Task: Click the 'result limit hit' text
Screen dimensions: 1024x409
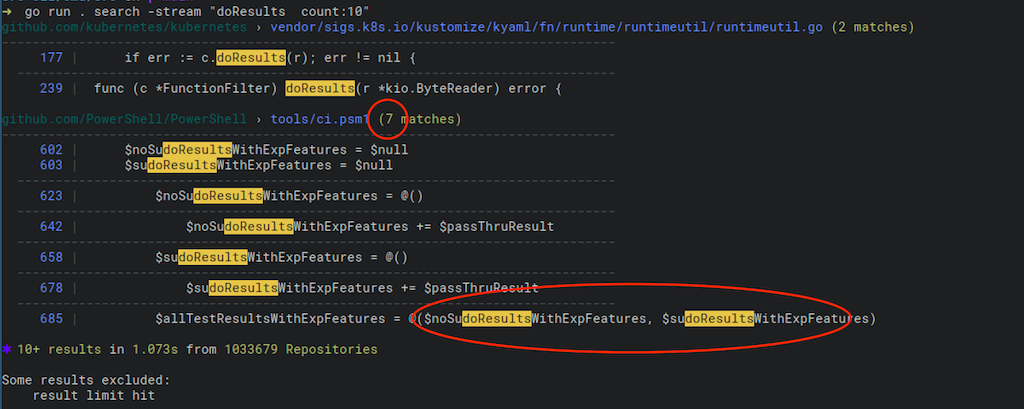Action: [93, 396]
